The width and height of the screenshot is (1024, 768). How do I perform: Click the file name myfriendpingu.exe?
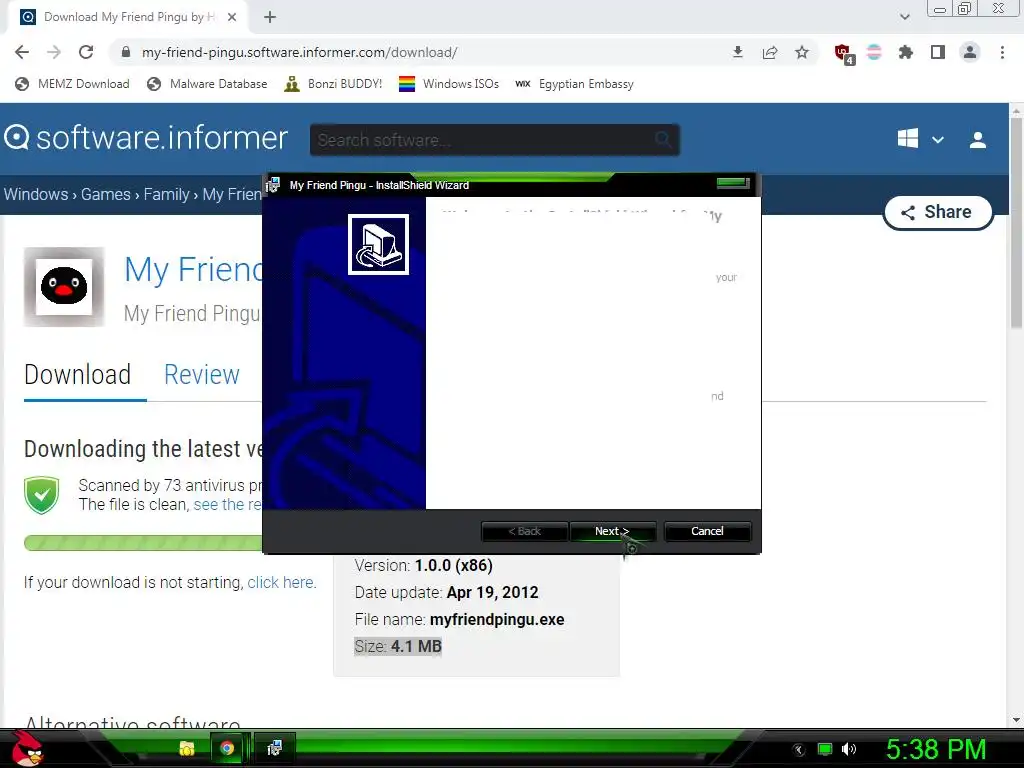[497, 620]
